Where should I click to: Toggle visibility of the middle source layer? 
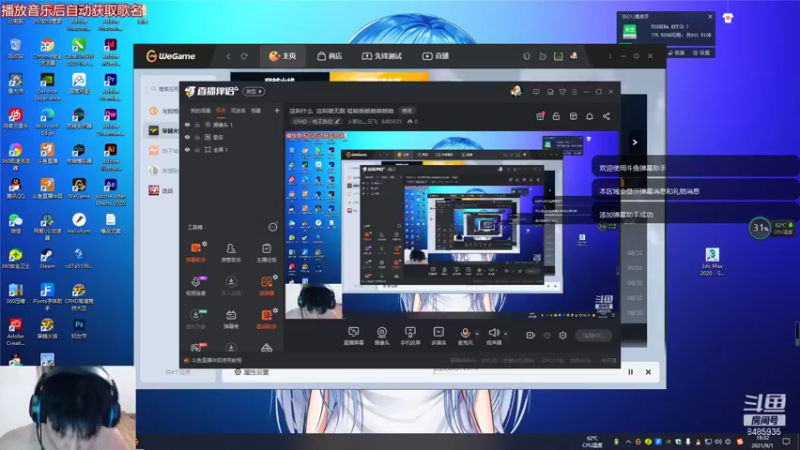[x=187, y=137]
